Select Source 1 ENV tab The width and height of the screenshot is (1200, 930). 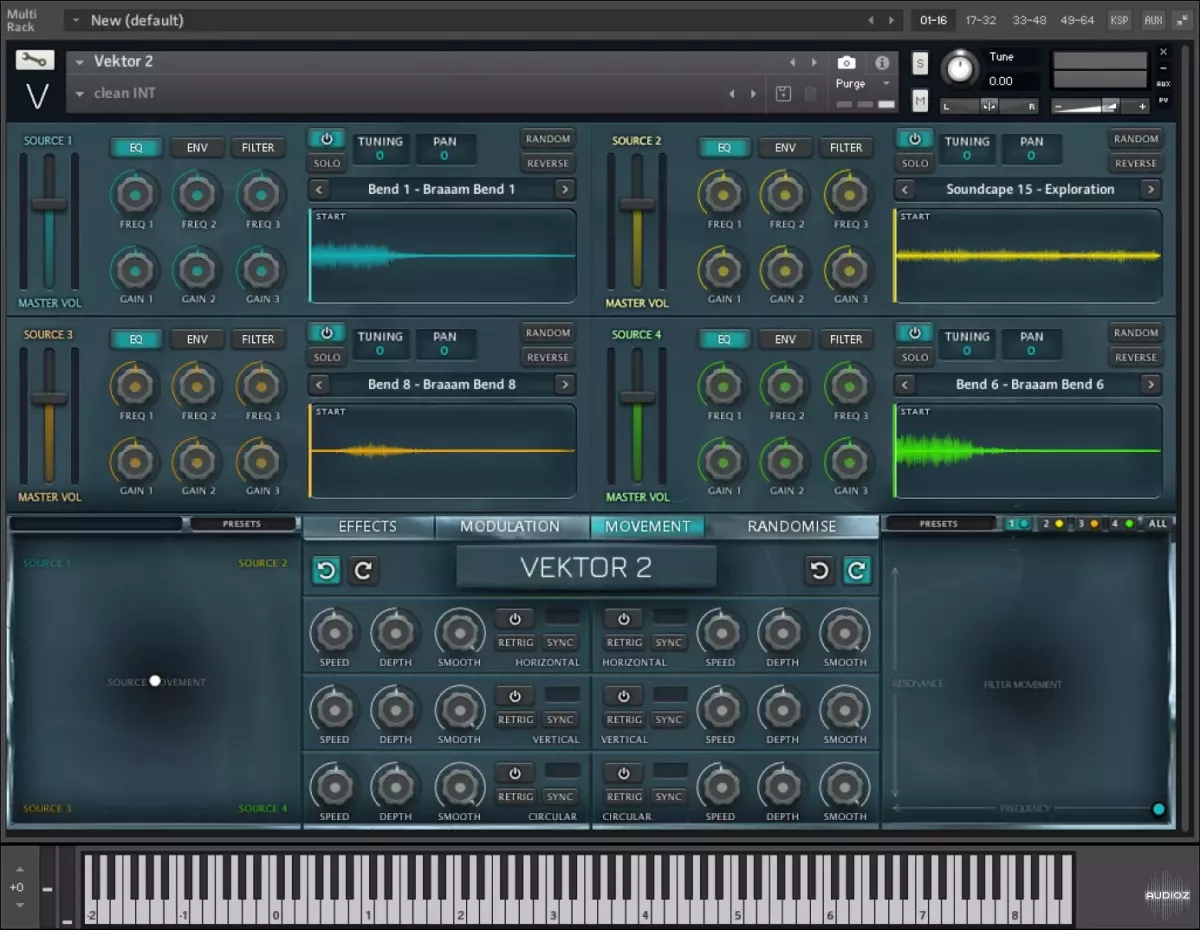(x=197, y=147)
